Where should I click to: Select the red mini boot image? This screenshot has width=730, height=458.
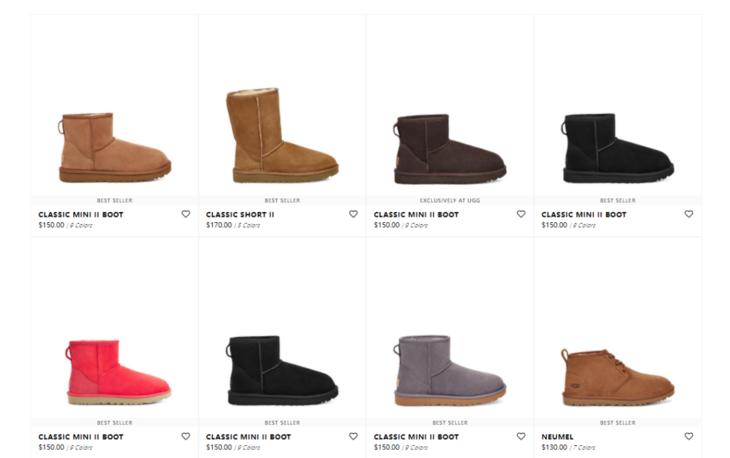point(118,372)
